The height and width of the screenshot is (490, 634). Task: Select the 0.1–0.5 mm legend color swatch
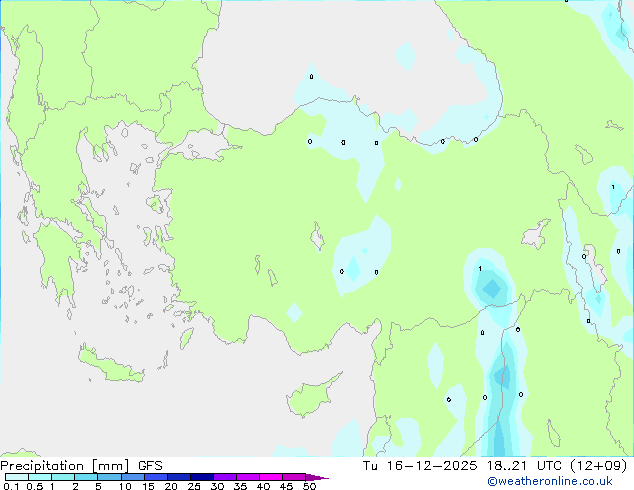[x=17, y=477]
